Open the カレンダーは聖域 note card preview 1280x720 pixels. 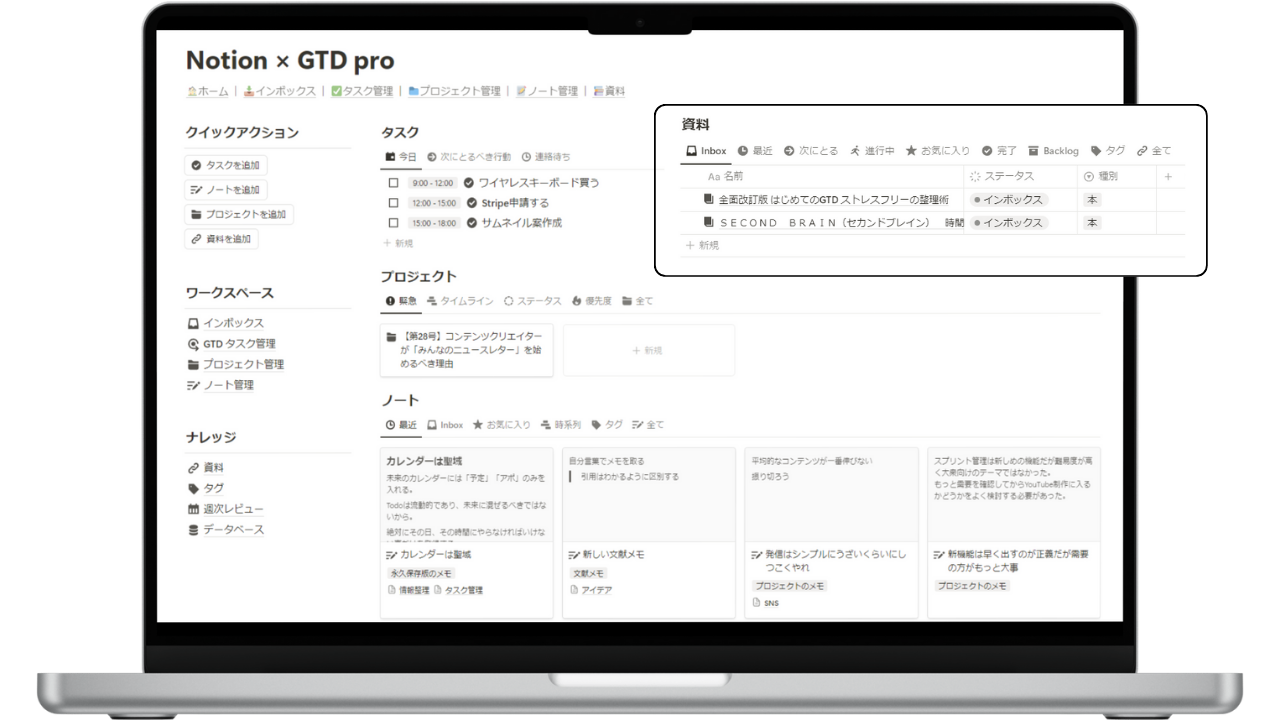[467, 495]
